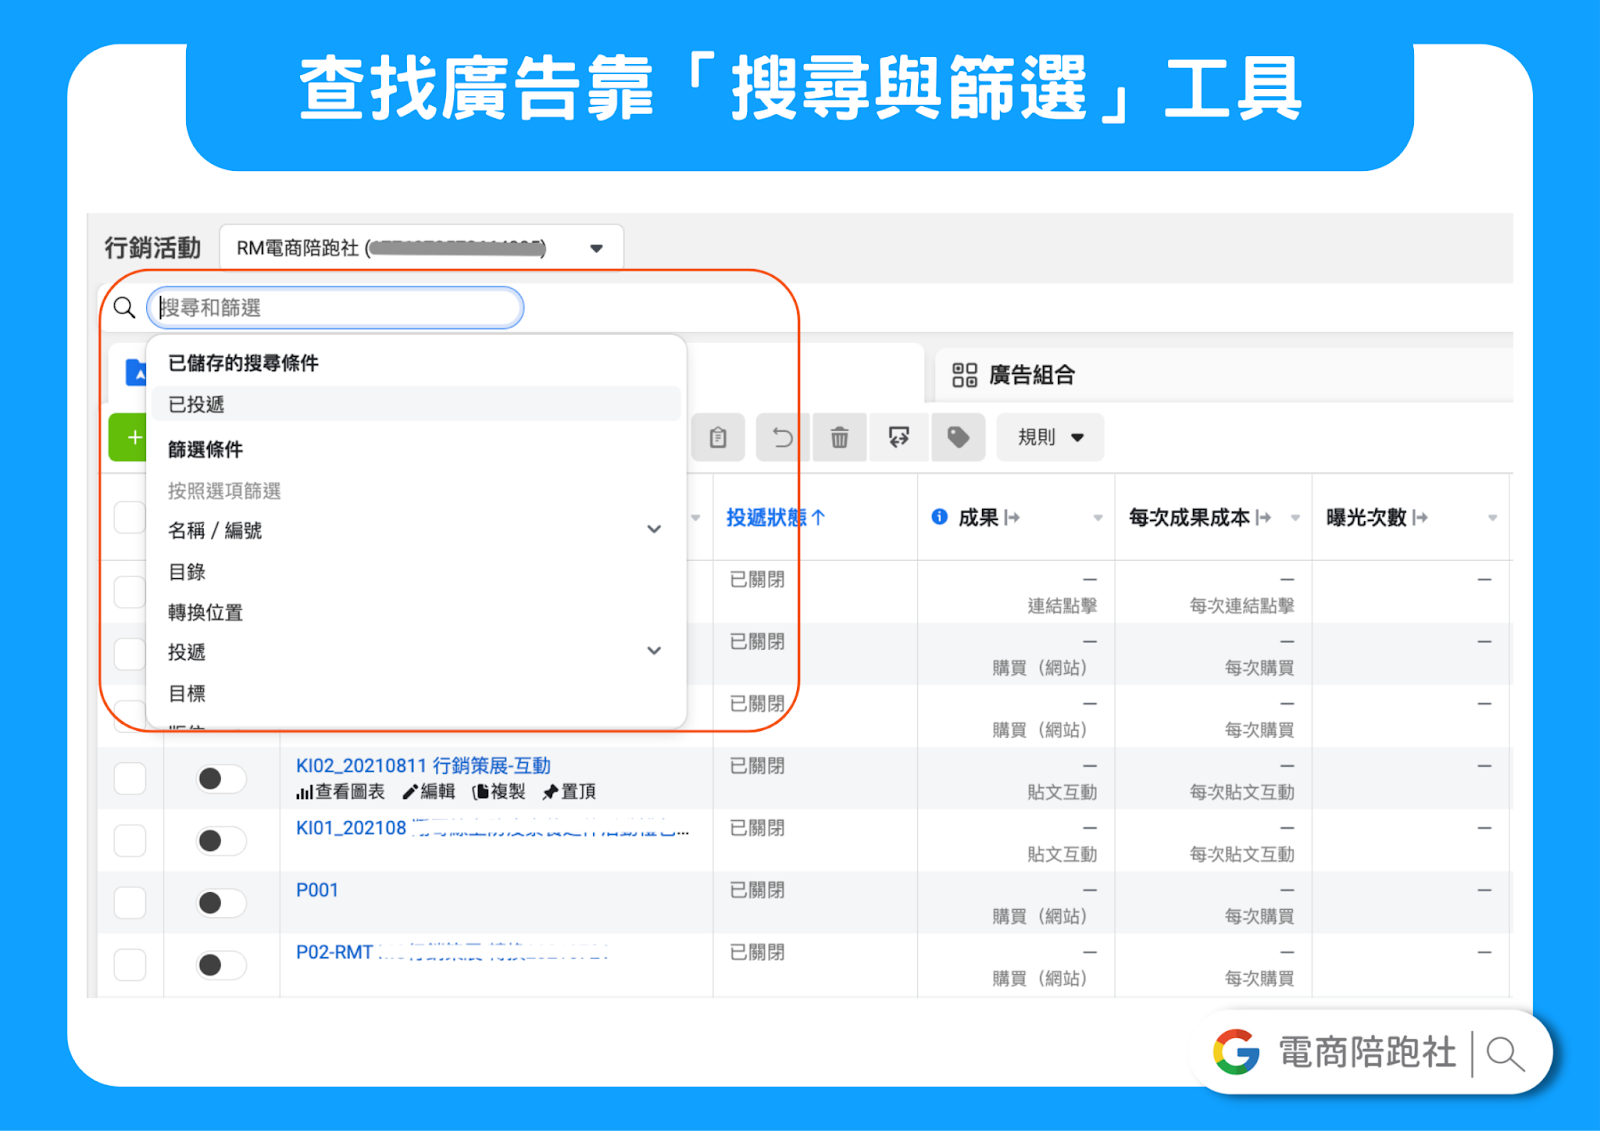Toggle on the P001 campaign switch
The image size is (1600, 1131).
tap(221, 902)
